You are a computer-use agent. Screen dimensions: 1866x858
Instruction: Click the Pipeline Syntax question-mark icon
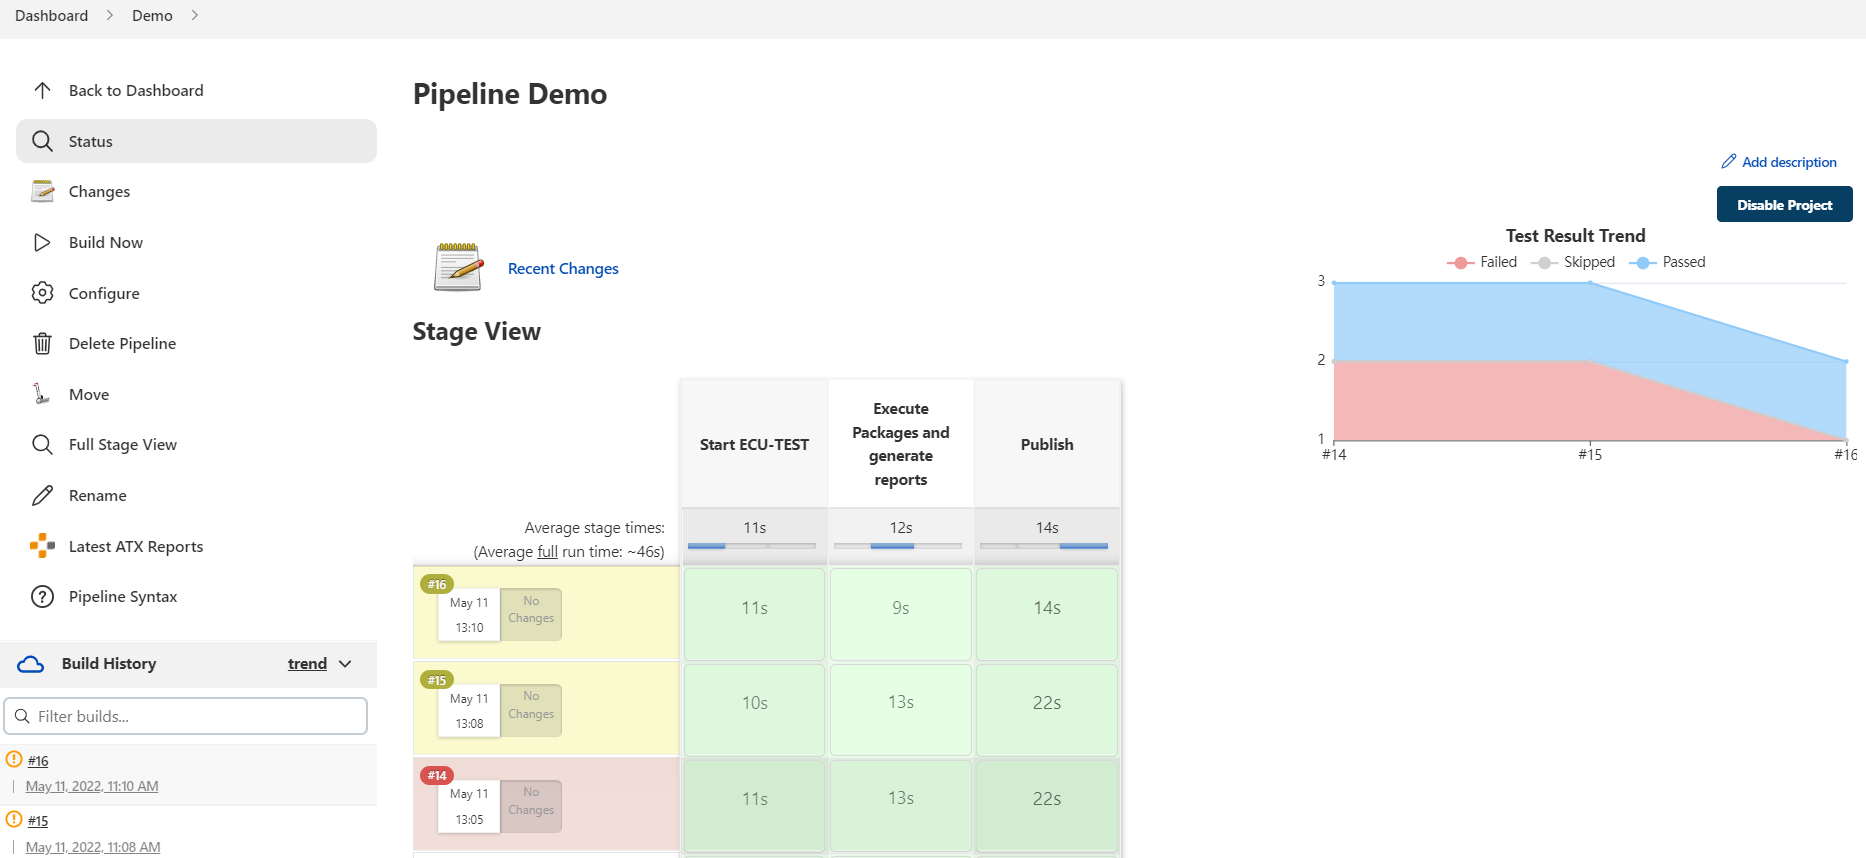tap(42, 596)
